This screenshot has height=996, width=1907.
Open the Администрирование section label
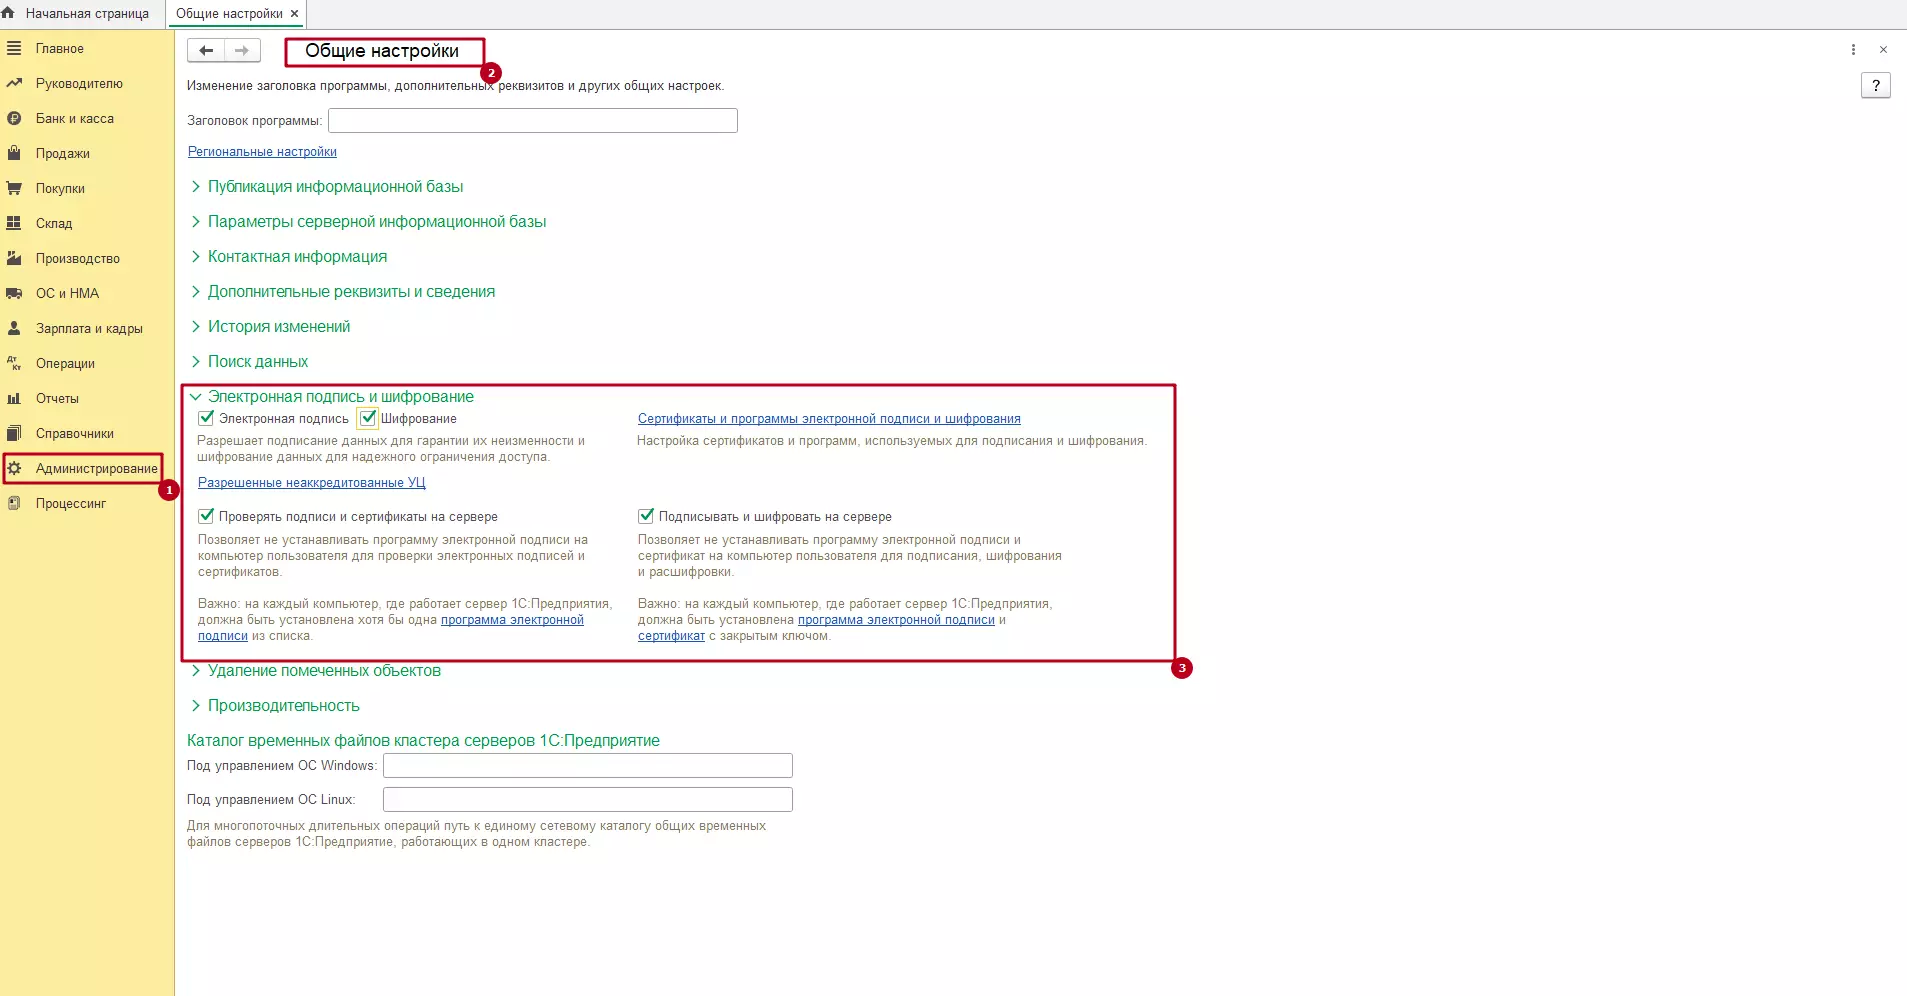(97, 468)
